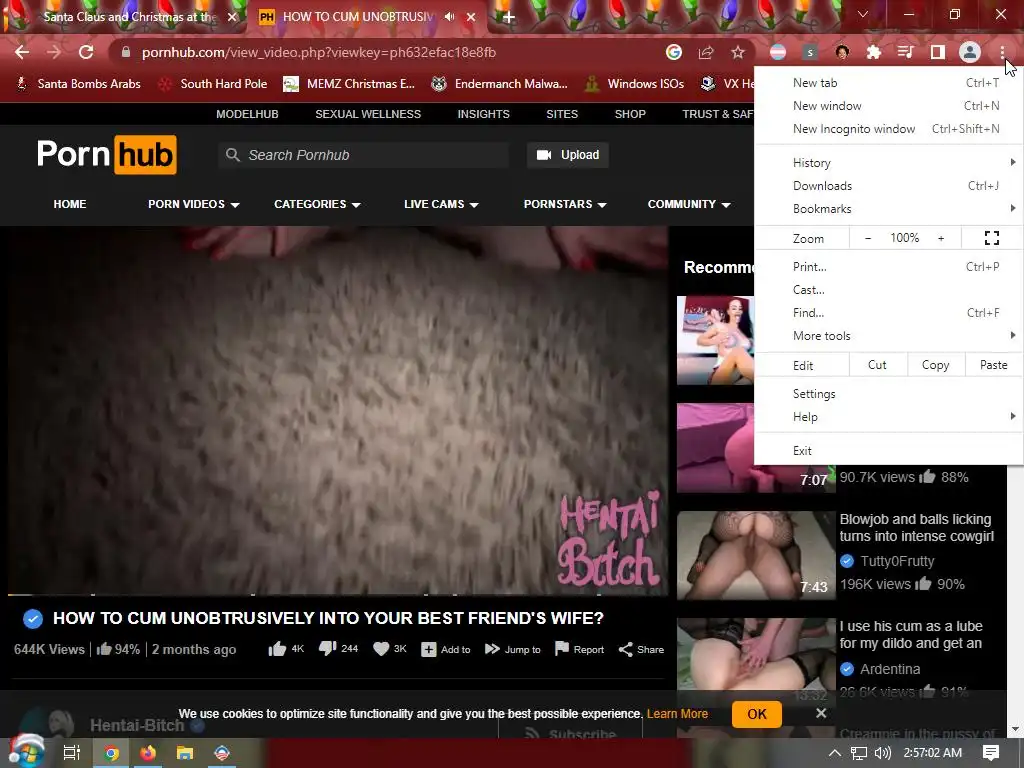The height and width of the screenshot is (768, 1024).
Task: Switch to the Santa Claus and Christmas tab
Action: 129,17
